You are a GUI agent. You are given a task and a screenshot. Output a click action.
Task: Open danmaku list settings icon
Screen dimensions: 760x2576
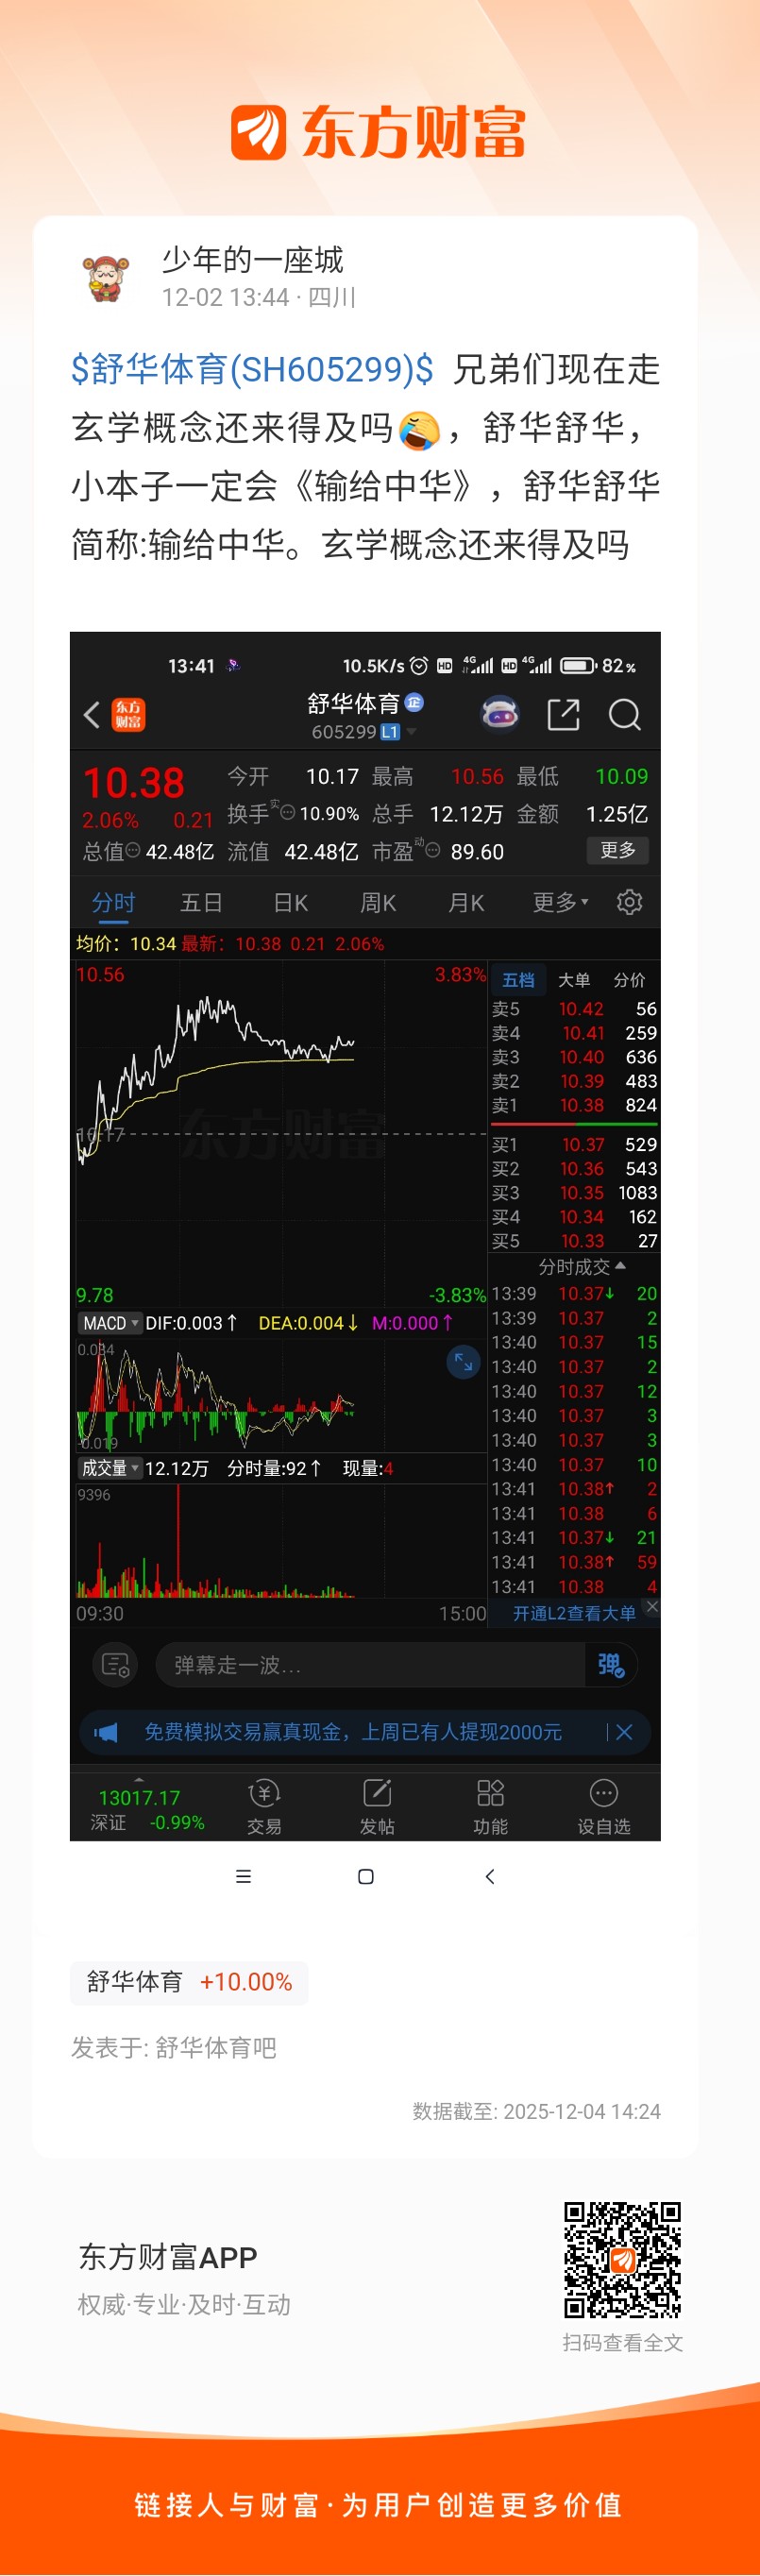tap(115, 1665)
